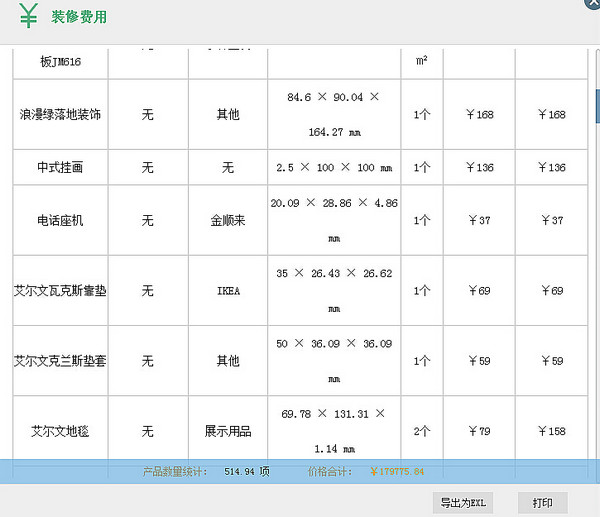Click 1个 in the 浪漫绿落地装饰 row

[422, 114]
